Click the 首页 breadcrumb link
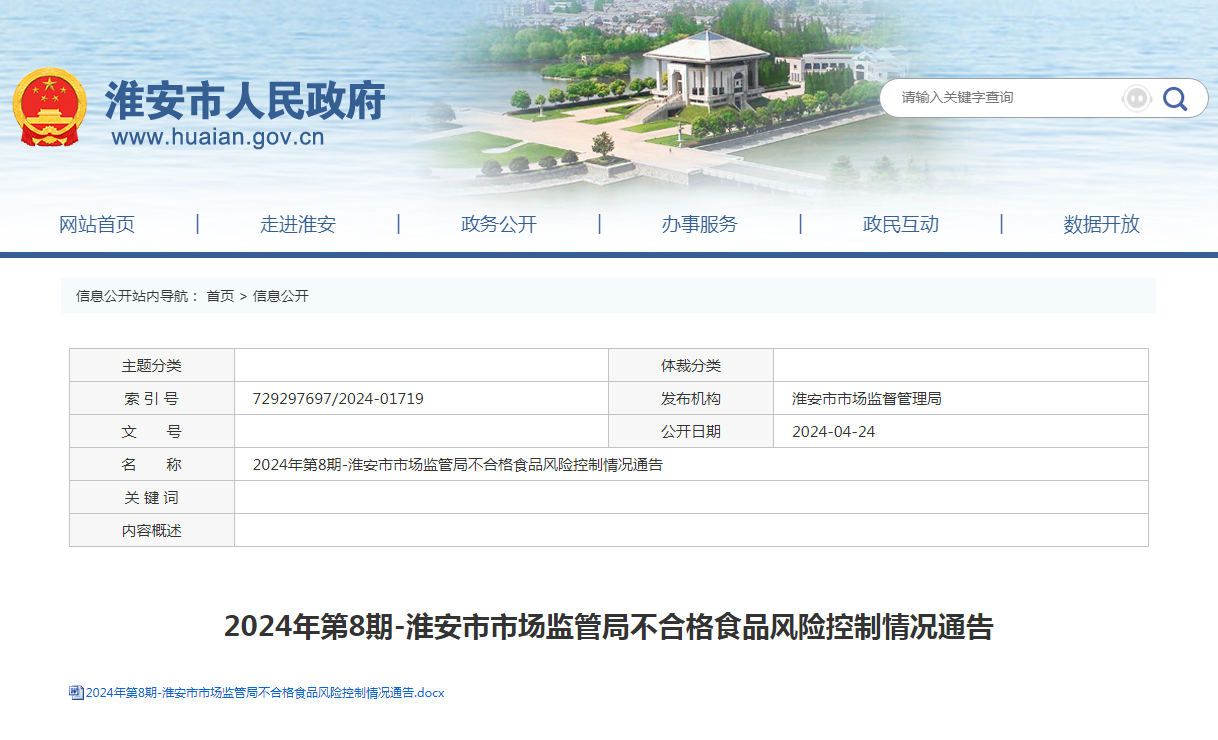This screenshot has height=740, width=1218. [220, 296]
